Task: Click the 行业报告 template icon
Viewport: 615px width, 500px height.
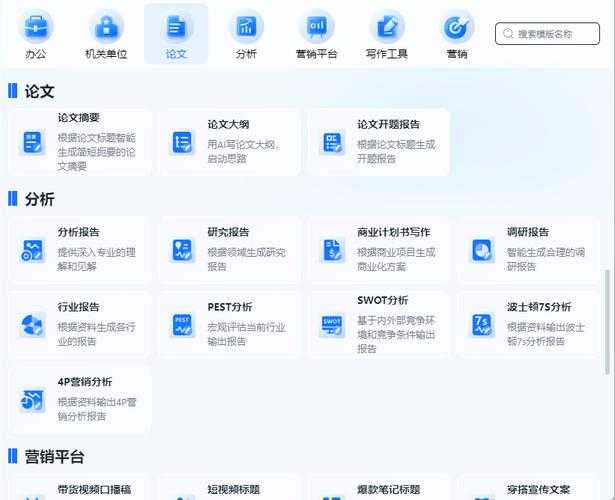Action: click(33, 325)
